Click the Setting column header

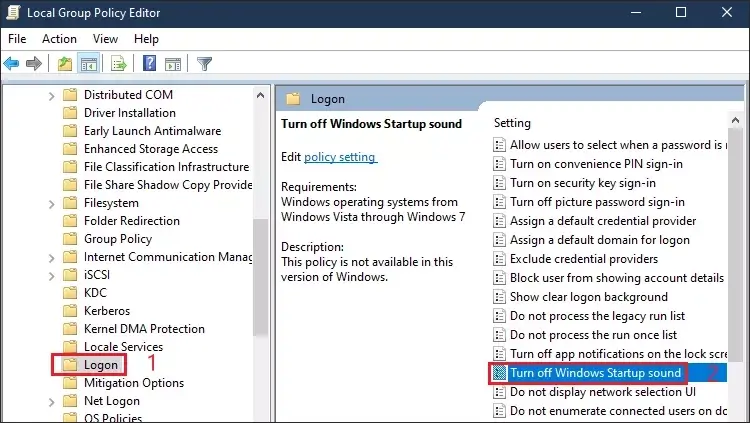coord(512,123)
